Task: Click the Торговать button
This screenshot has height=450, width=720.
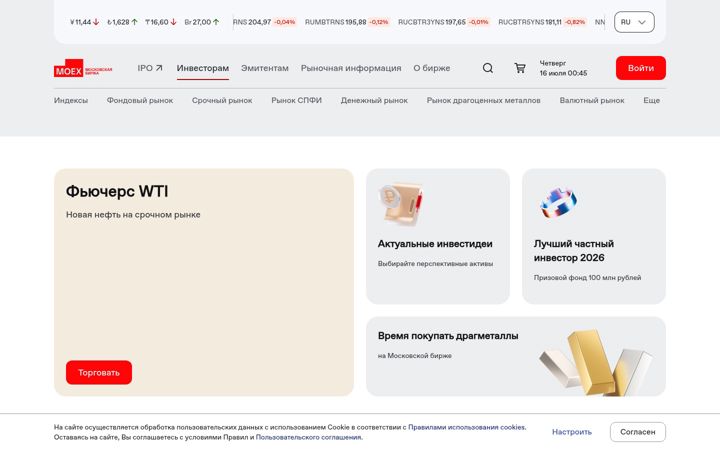Action: pos(99,372)
